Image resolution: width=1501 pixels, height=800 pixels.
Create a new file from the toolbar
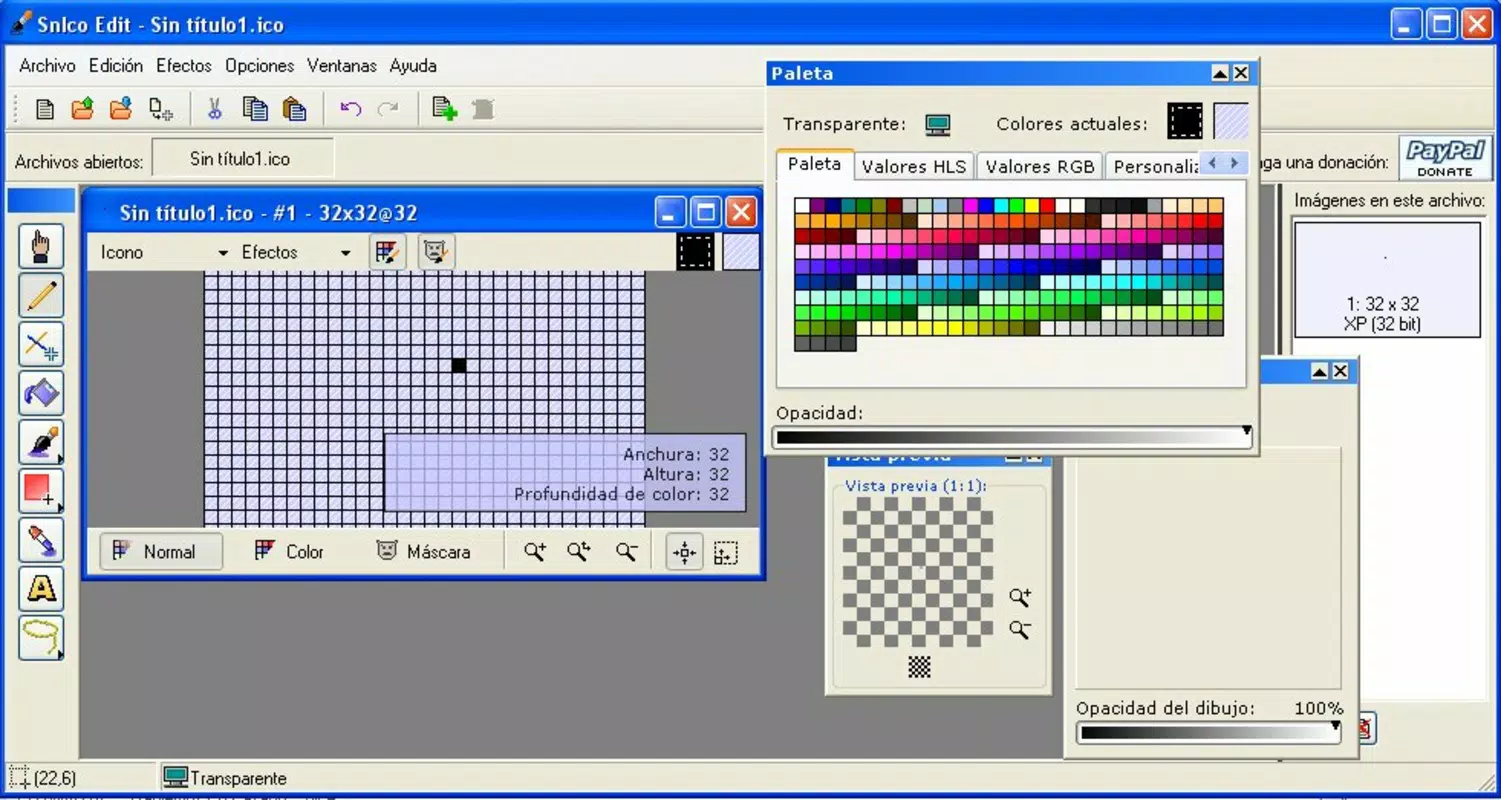pos(45,109)
